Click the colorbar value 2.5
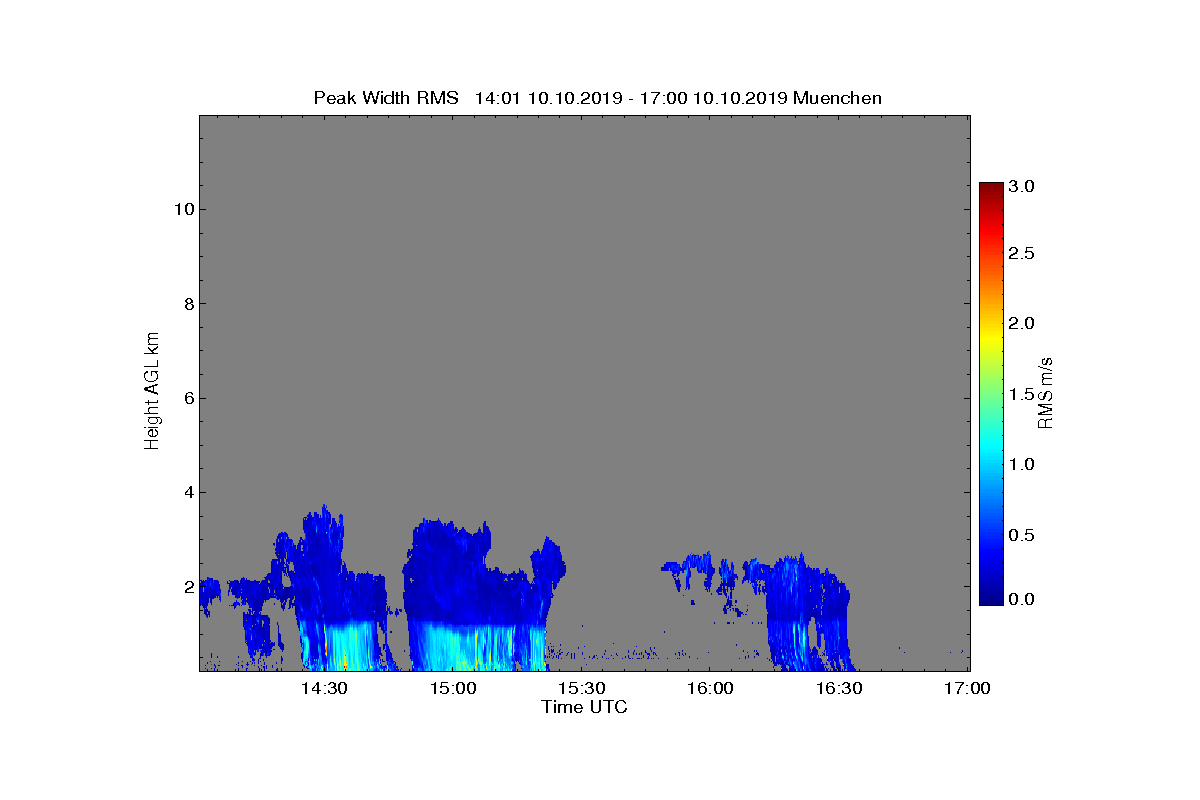The image size is (1200, 800). click(x=1021, y=254)
